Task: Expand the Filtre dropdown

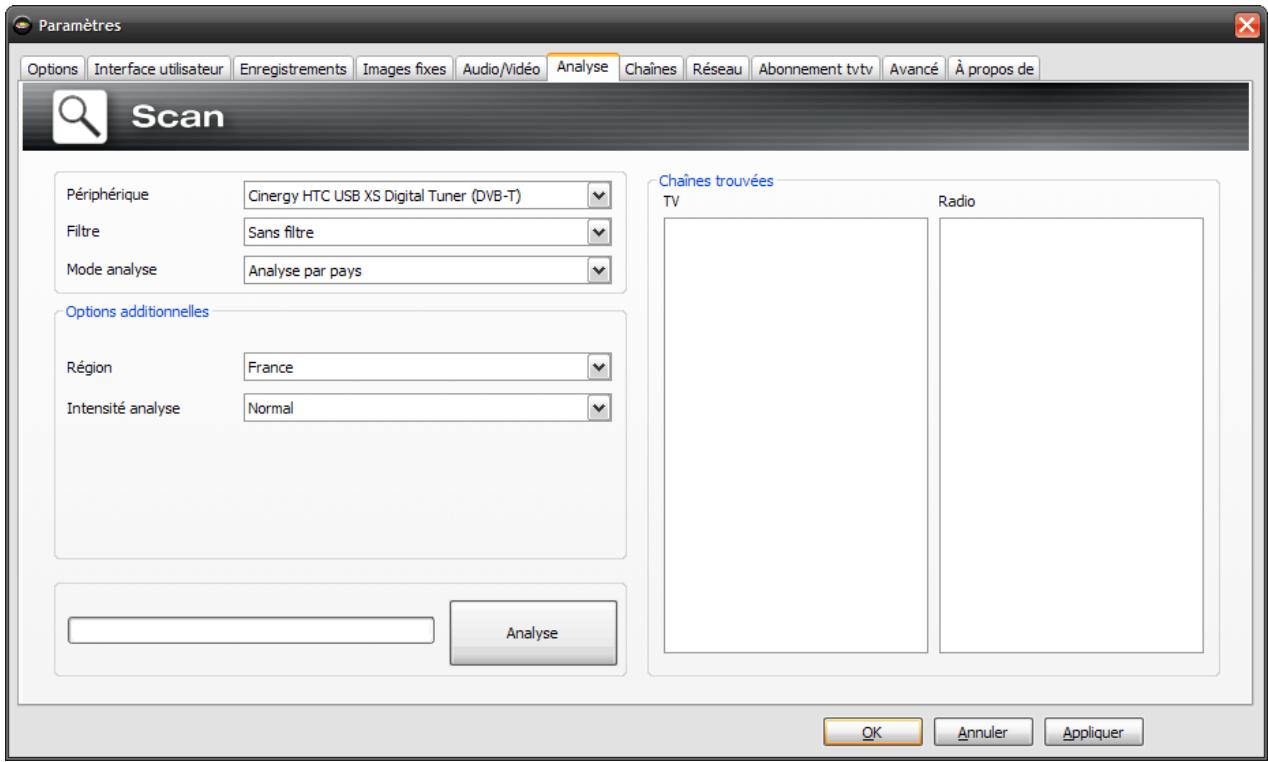Action: tap(598, 232)
